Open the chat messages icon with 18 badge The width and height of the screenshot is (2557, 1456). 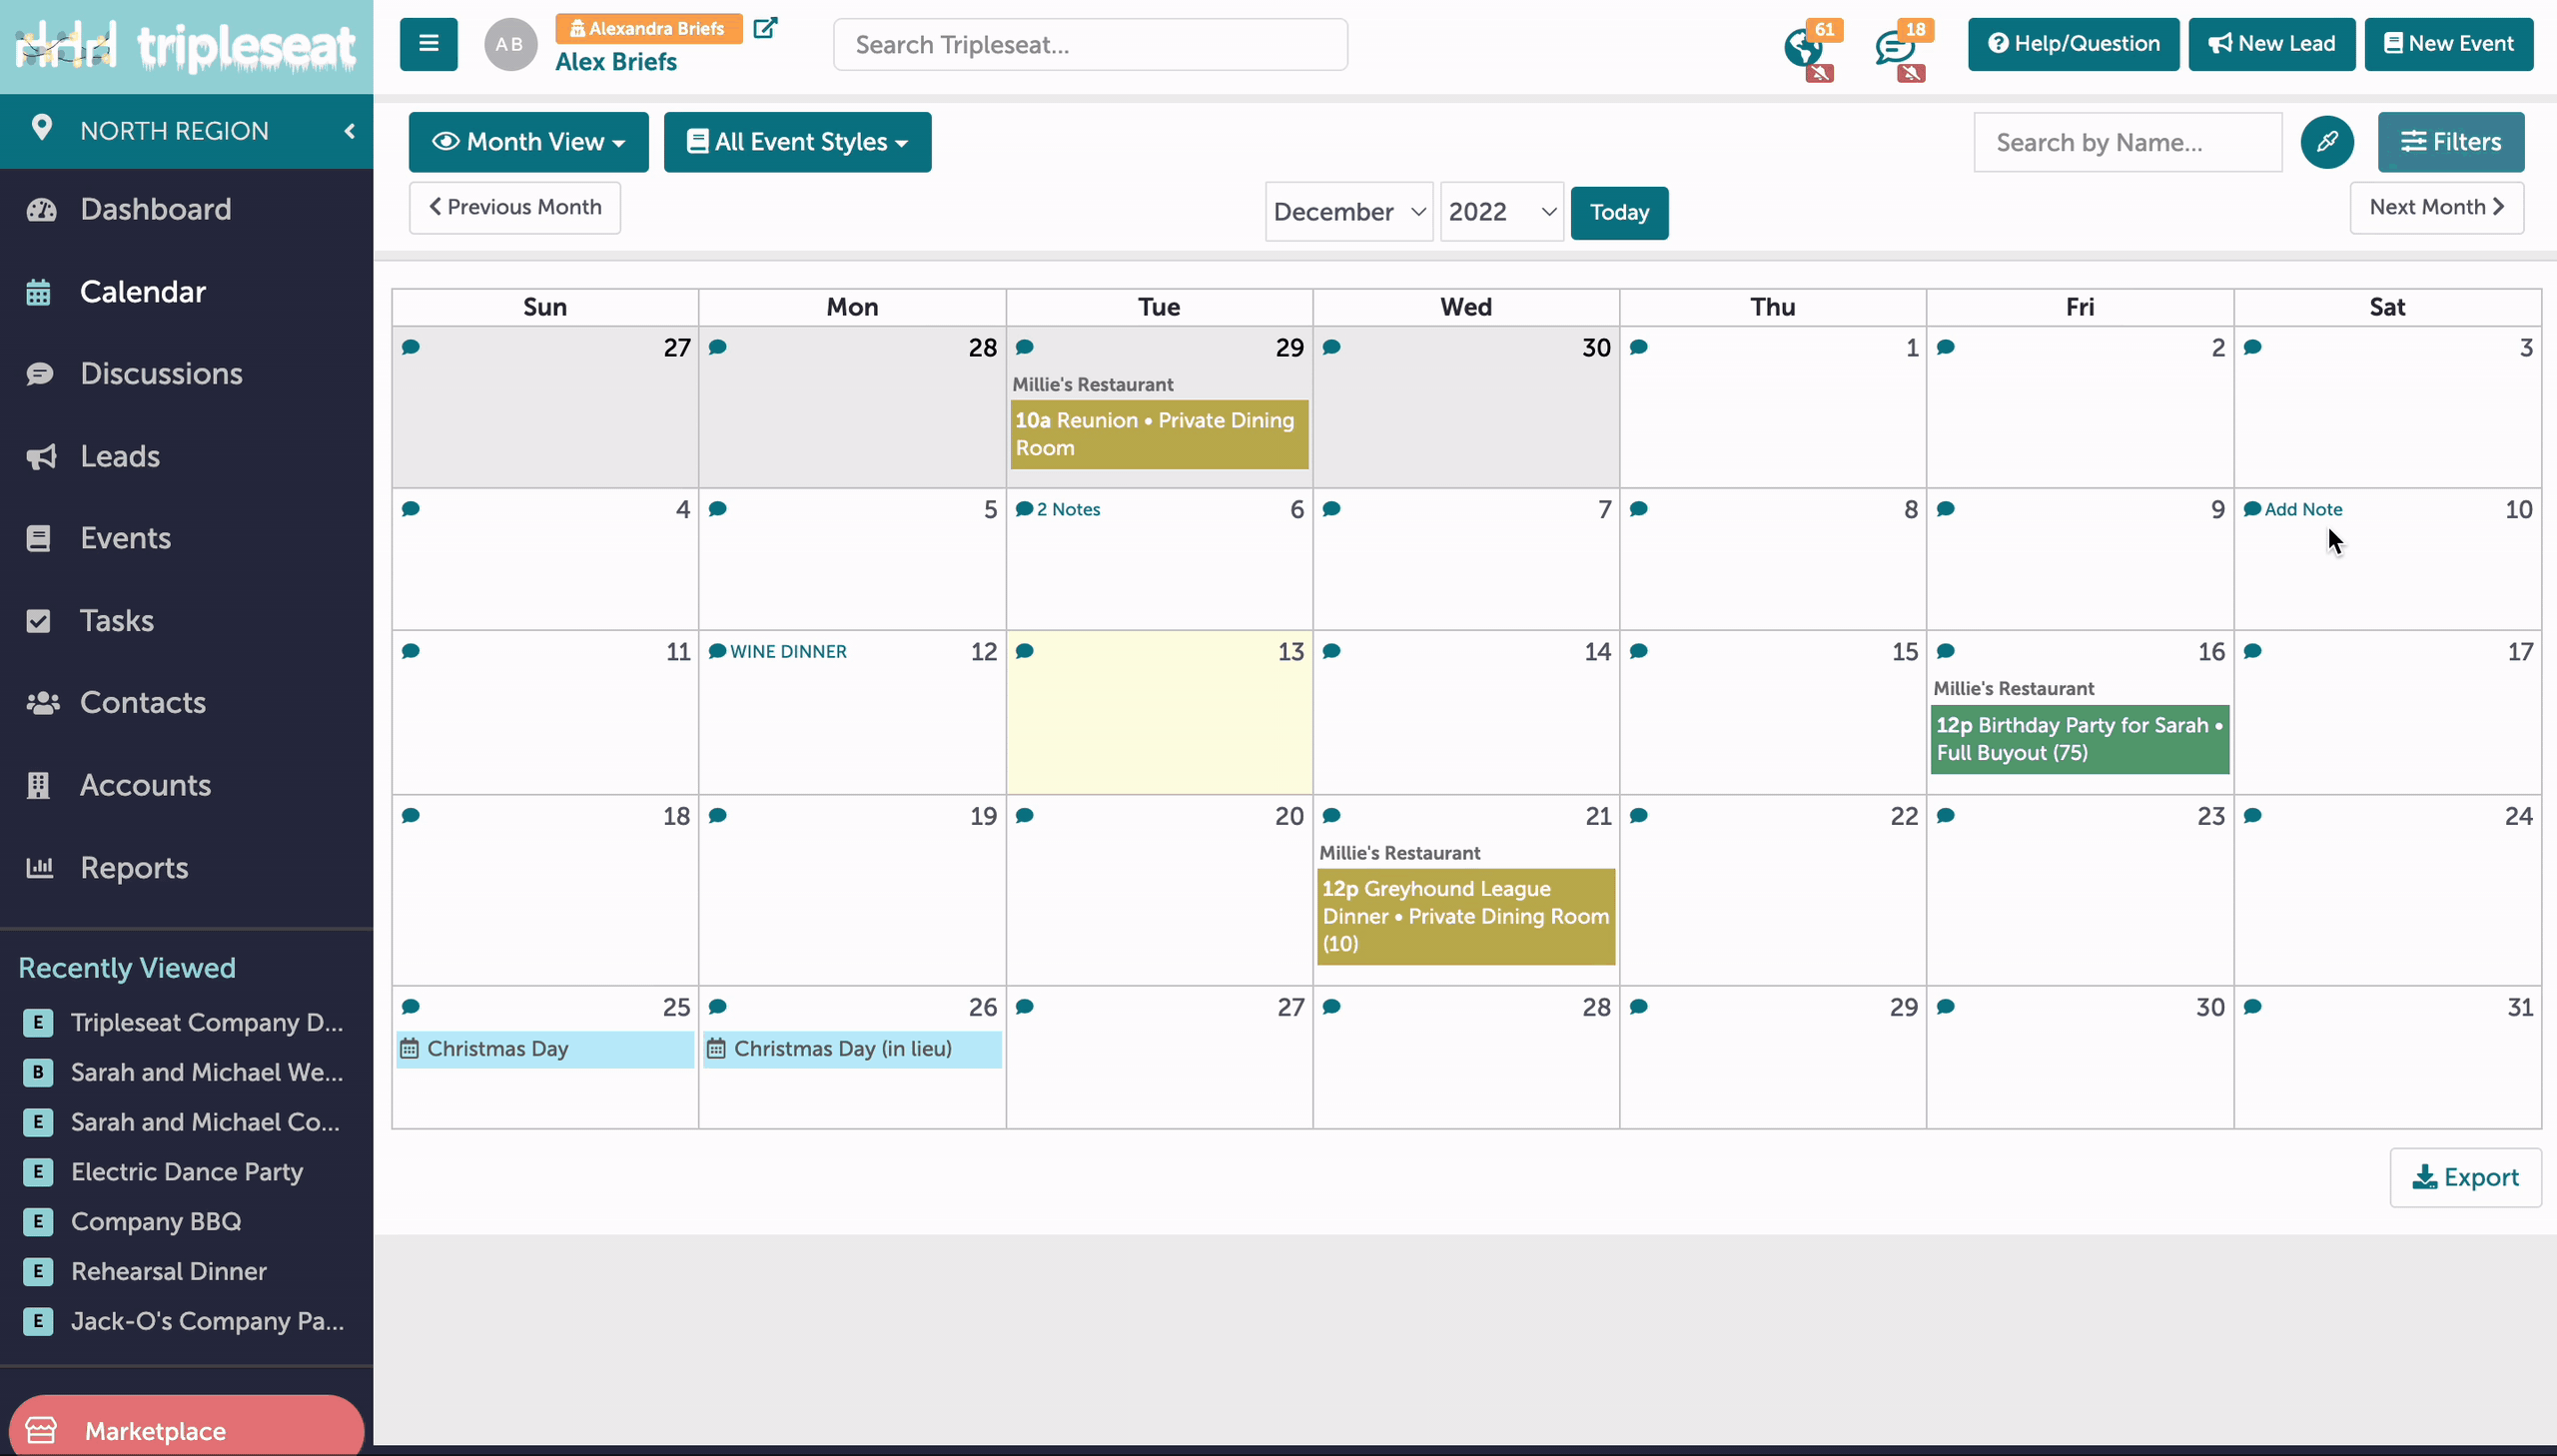point(1894,46)
